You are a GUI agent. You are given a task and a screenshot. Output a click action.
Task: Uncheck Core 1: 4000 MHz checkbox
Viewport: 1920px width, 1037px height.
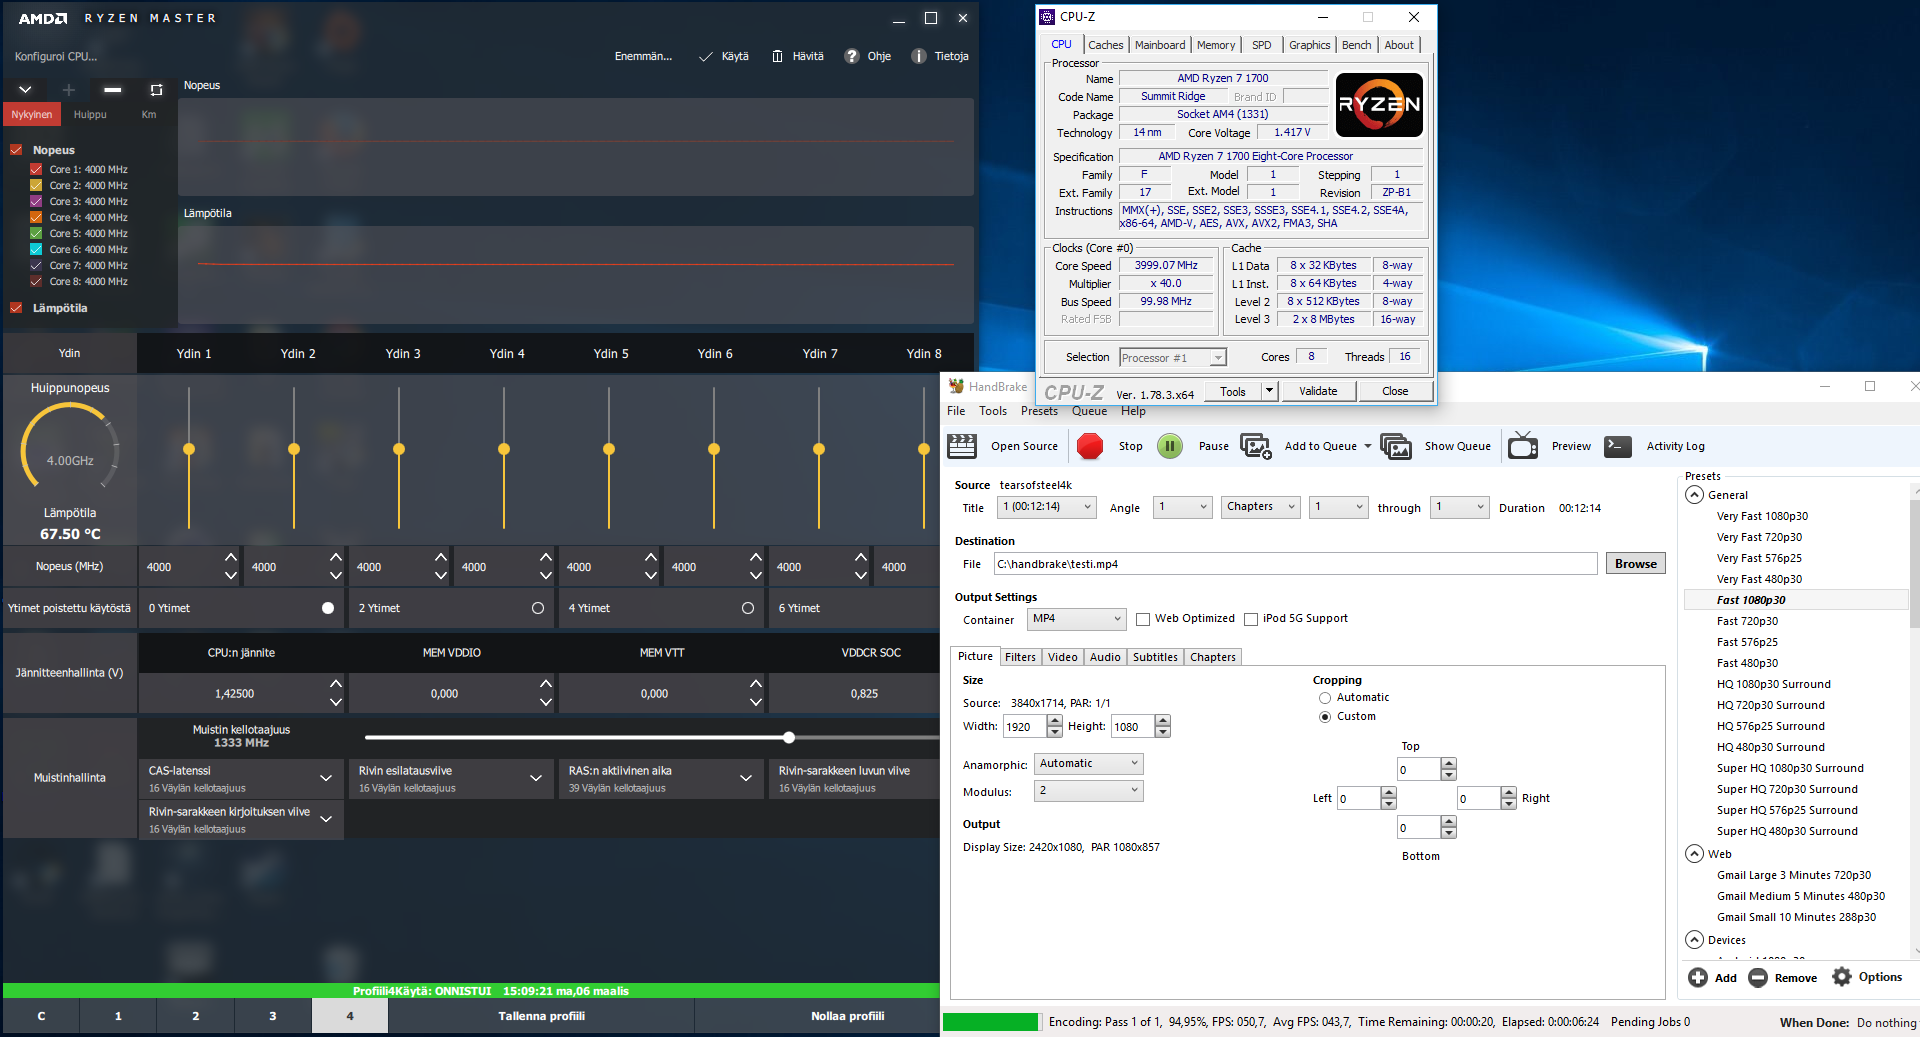point(36,170)
